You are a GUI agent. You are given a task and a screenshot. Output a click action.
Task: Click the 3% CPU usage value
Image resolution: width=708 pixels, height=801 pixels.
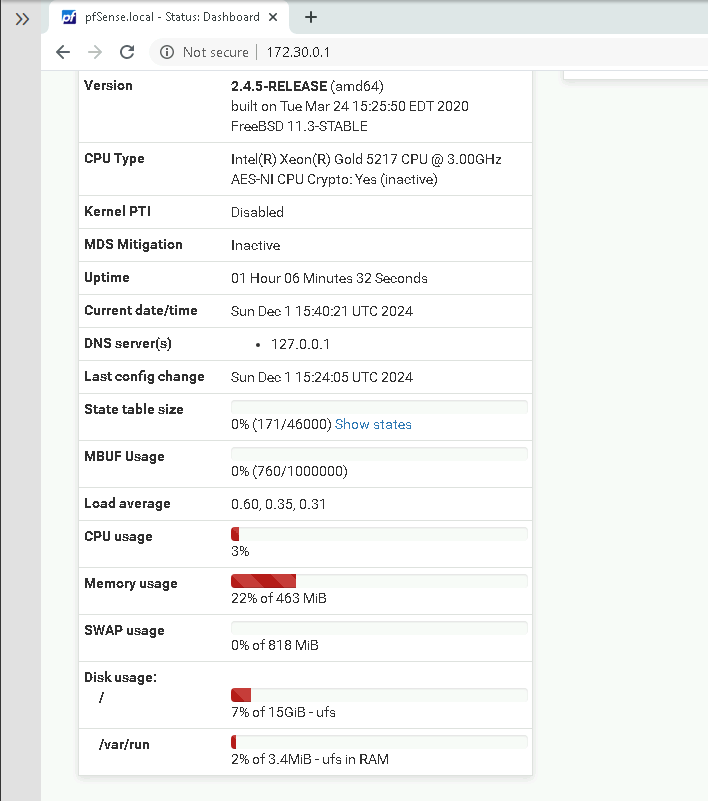(240, 552)
